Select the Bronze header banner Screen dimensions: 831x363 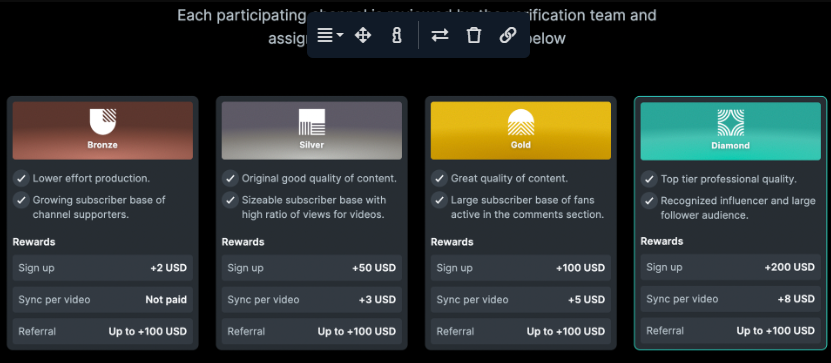(103, 130)
